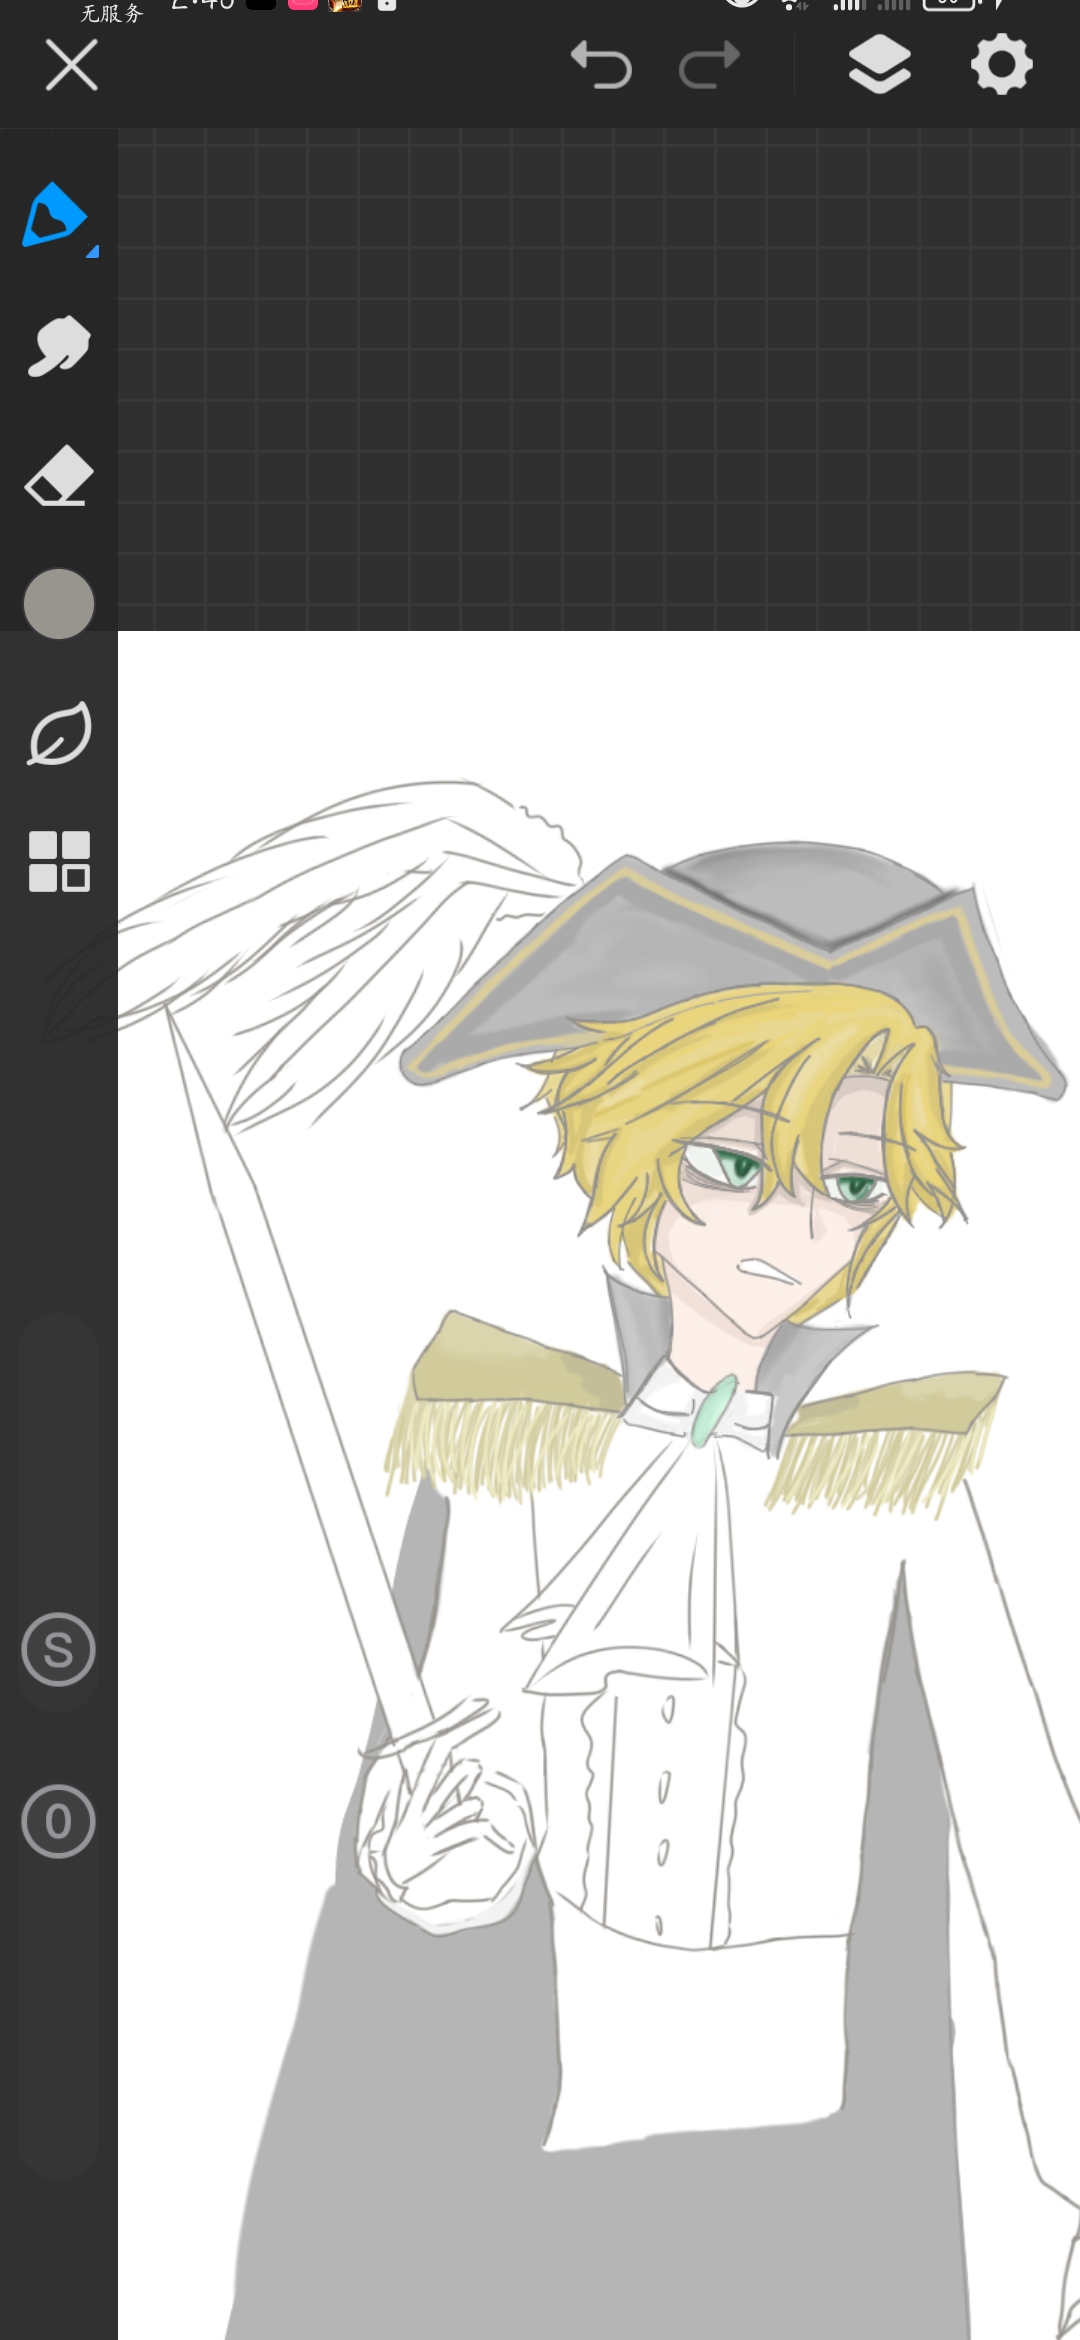Tap the circled S slider handle
The image size is (1080, 2340).
point(59,1649)
